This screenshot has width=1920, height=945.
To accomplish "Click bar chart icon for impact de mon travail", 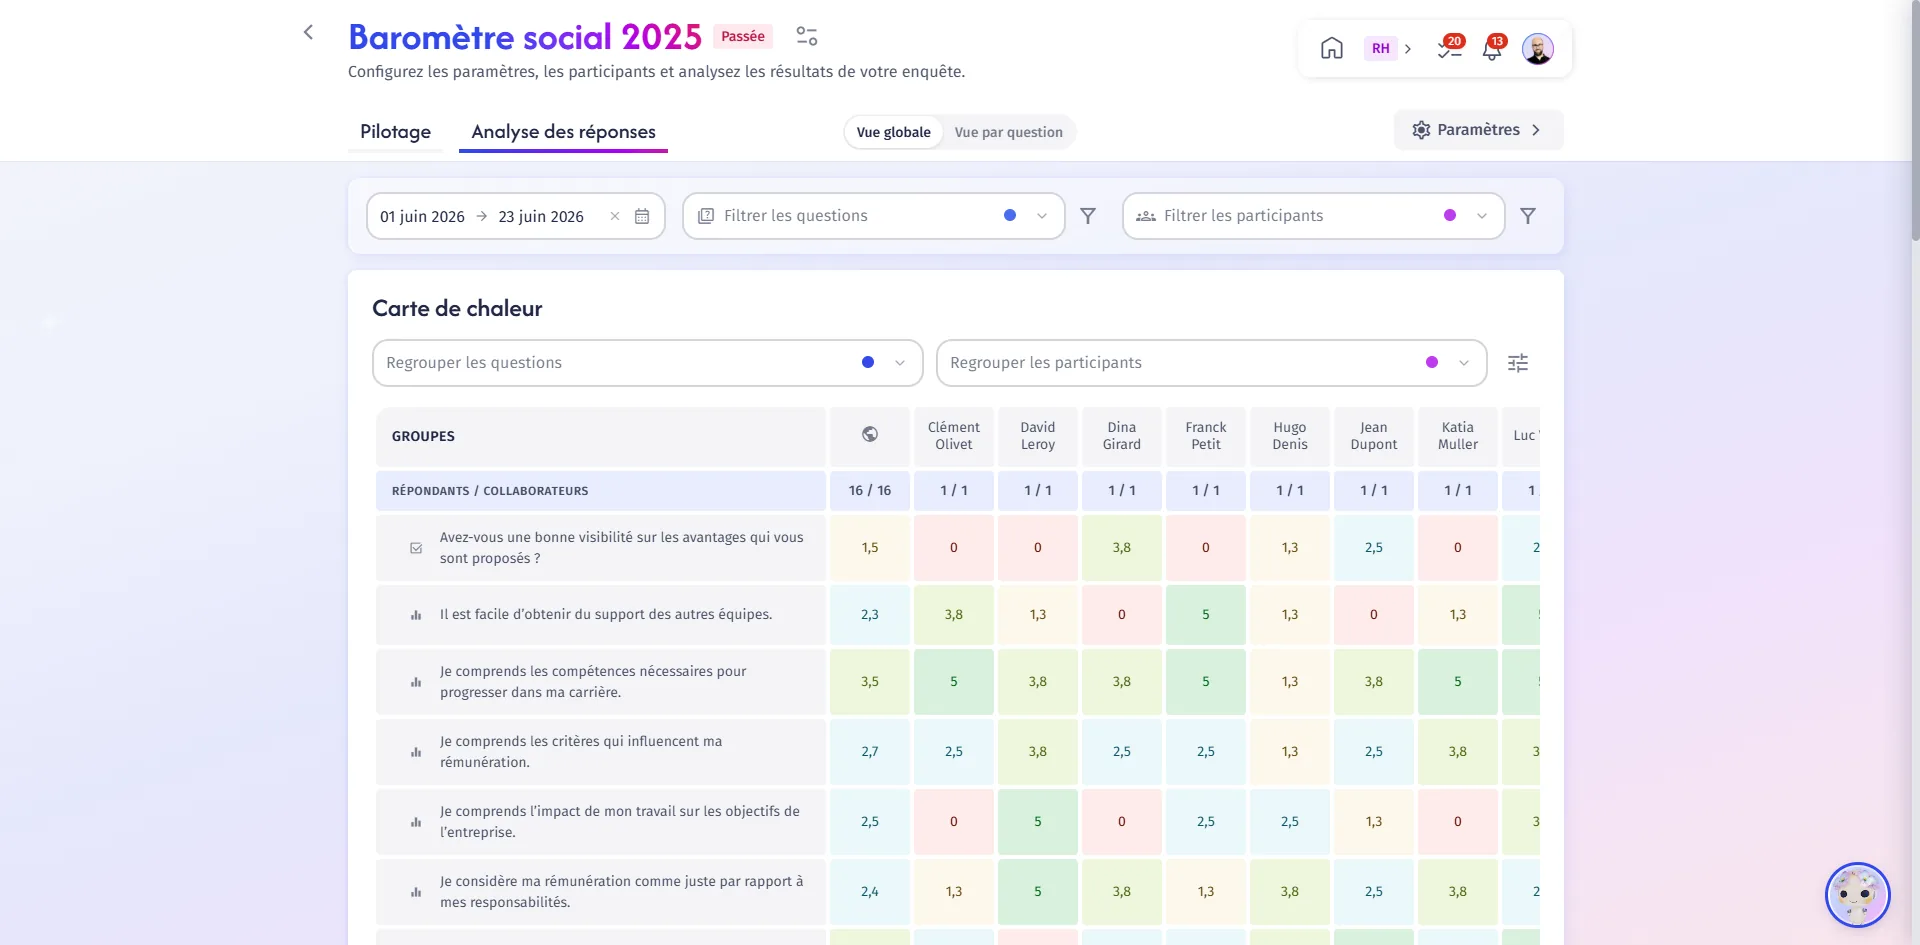I will click(416, 822).
